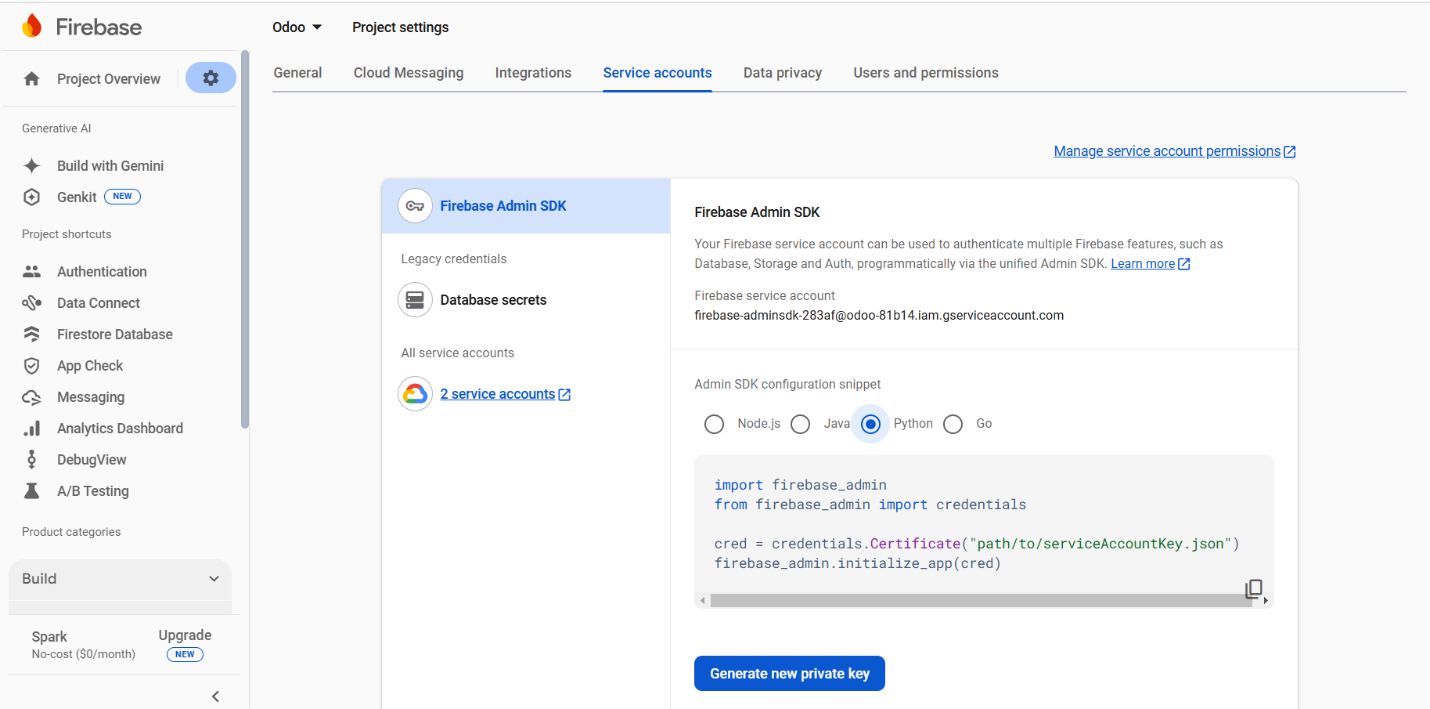
Task: Open the Users and permissions tab
Action: [x=925, y=73]
